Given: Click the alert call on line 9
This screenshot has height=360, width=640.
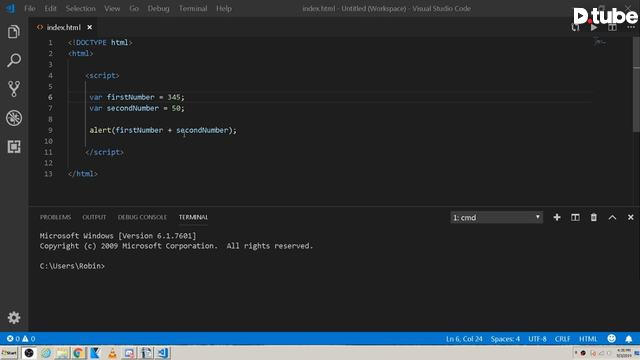Looking at the screenshot, I should (x=100, y=130).
